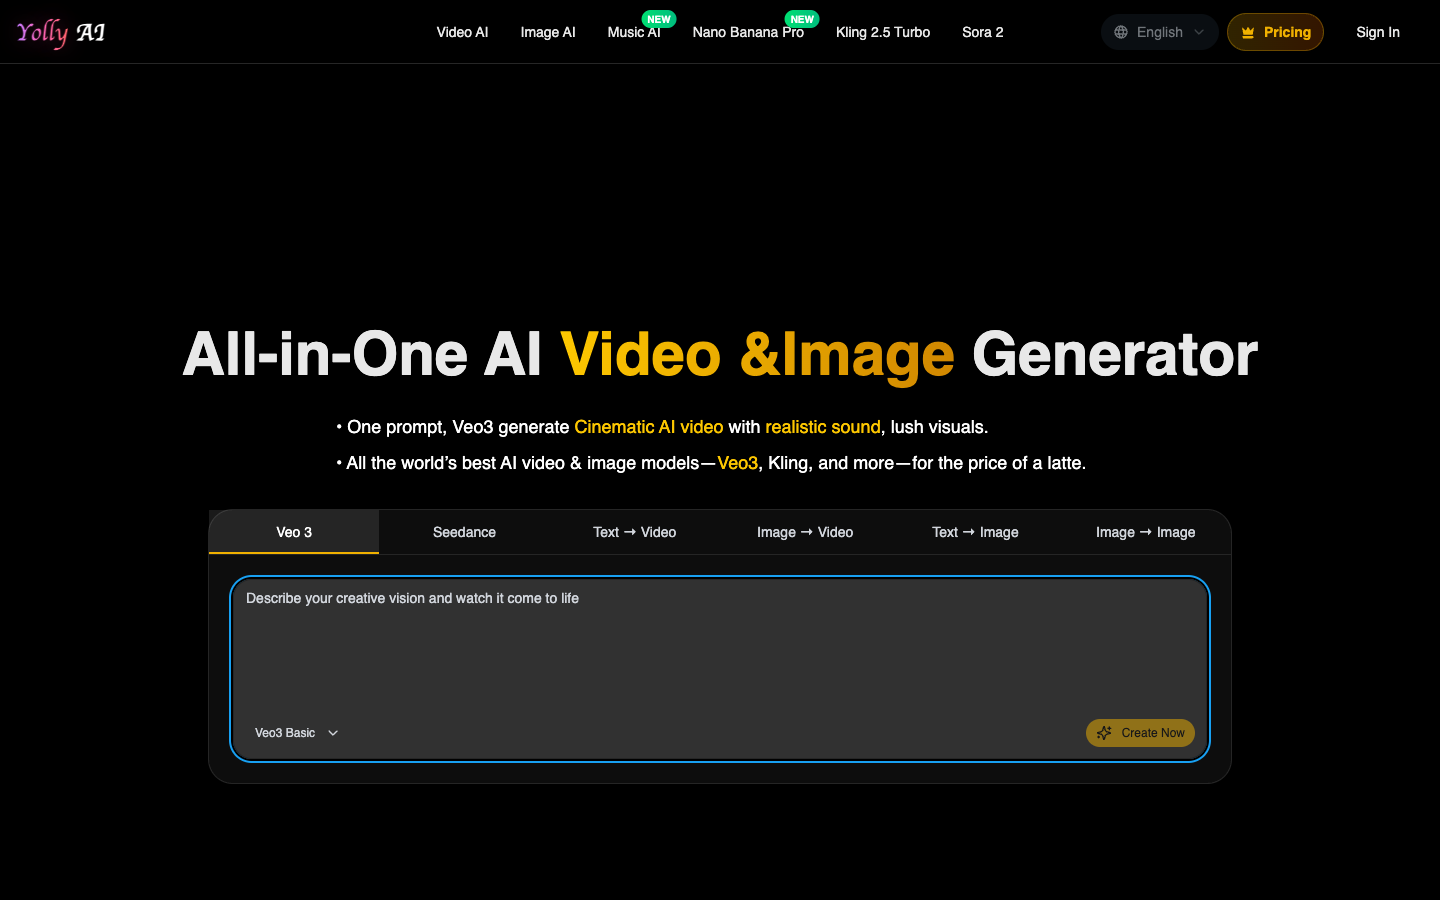Image resolution: width=1440 pixels, height=900 pixels.
Task: Click the sparkle icon on Create Now
Action: (x=1104, y=733)
